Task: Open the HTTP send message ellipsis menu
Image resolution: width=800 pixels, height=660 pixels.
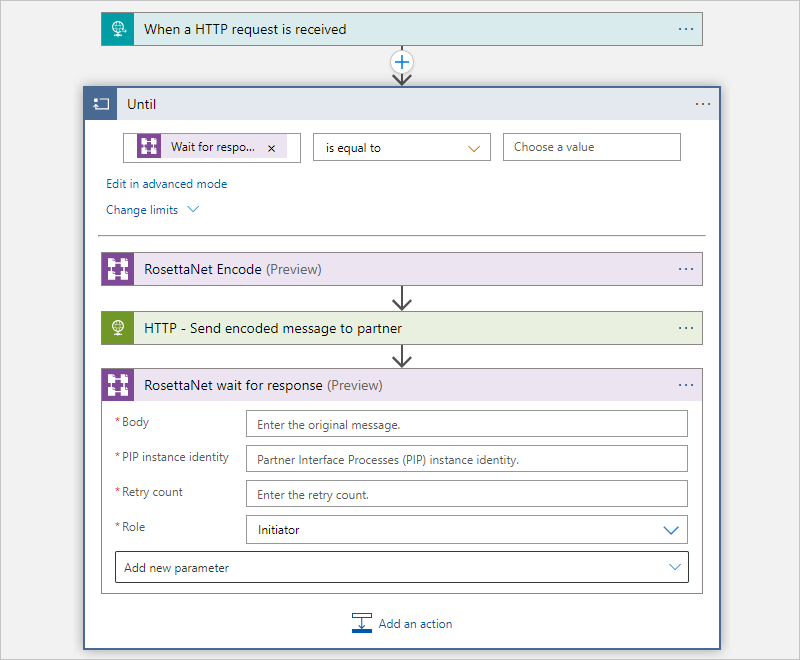Action: click(686, 328)
